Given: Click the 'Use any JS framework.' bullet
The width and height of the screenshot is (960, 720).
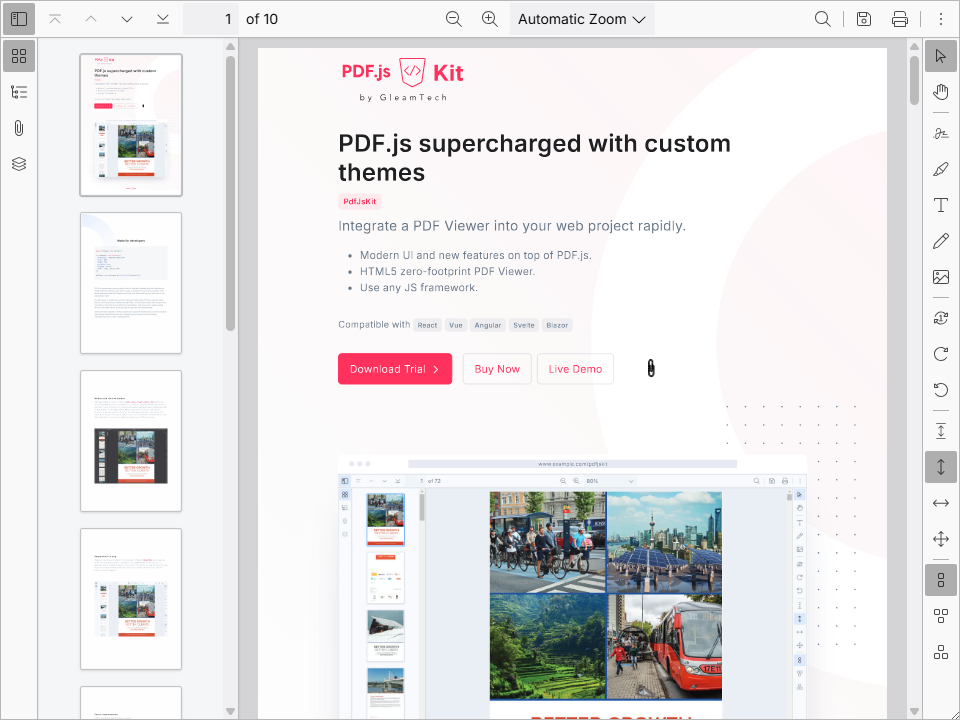Looking at the screenshot, I should [419, 288].
